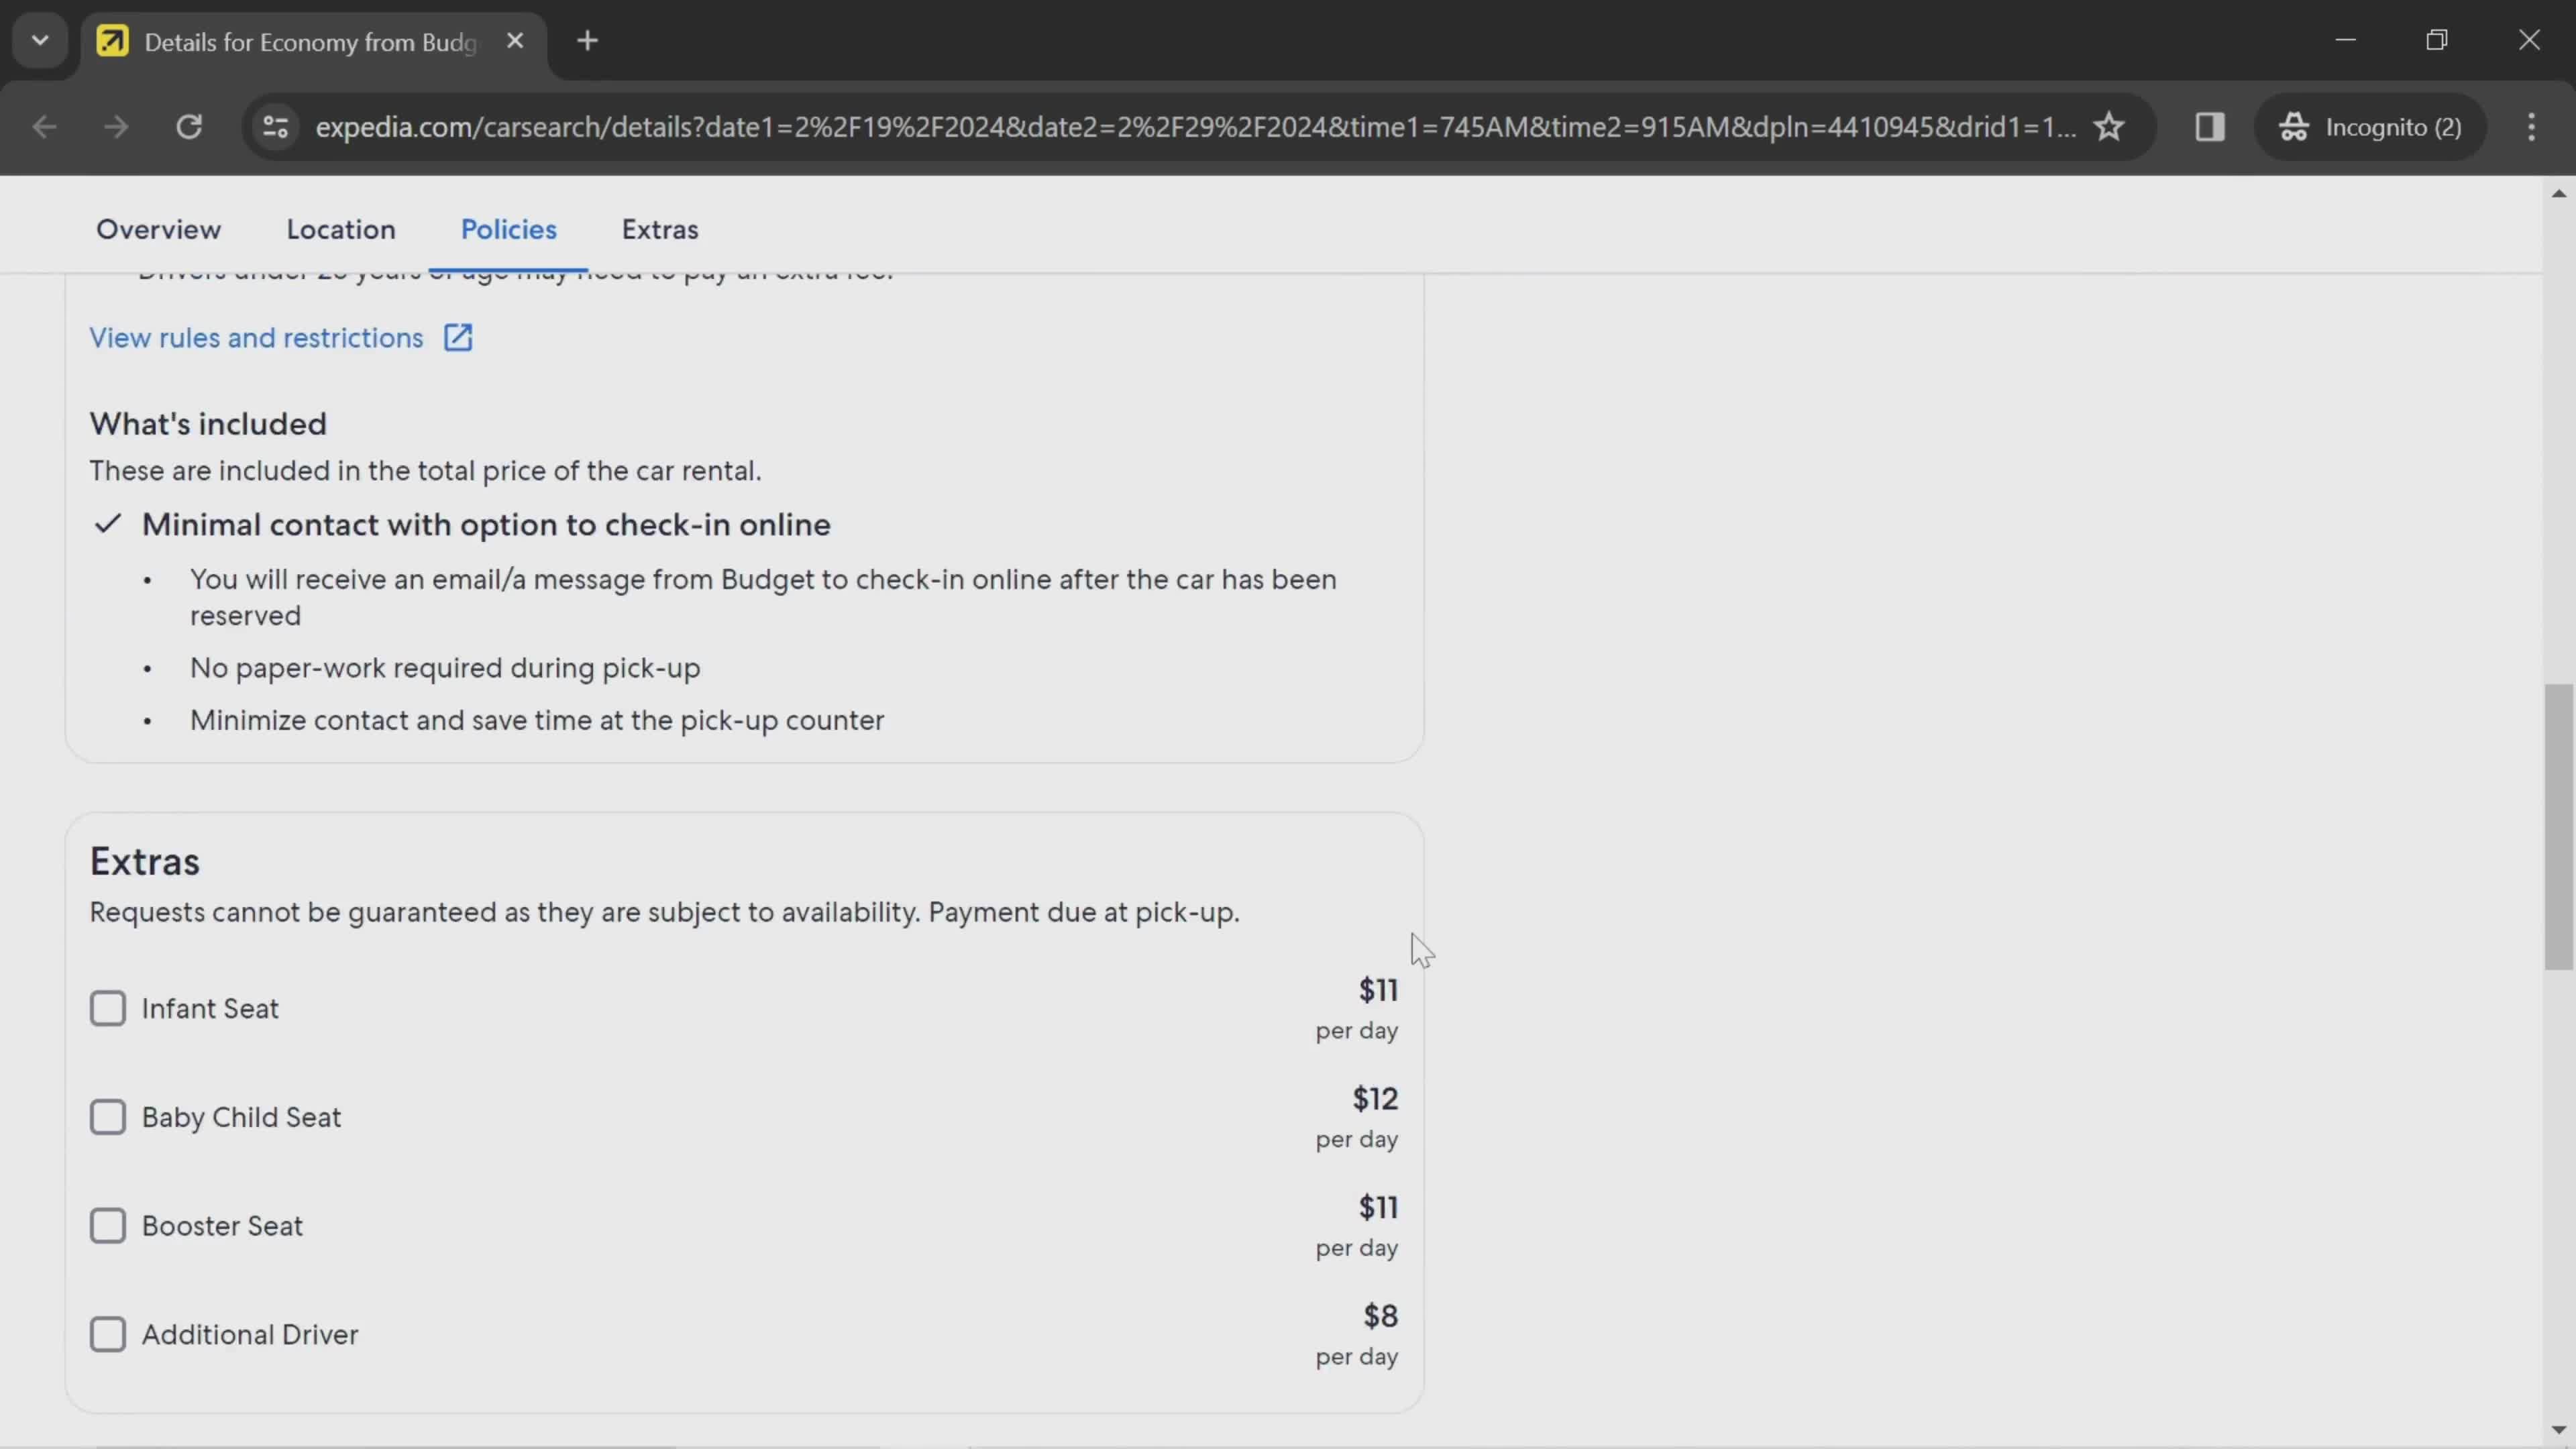Viewport: 2576px width, 1449px height.
Task: Click the split screen browser icon
Action: (x=2210, y=125)
